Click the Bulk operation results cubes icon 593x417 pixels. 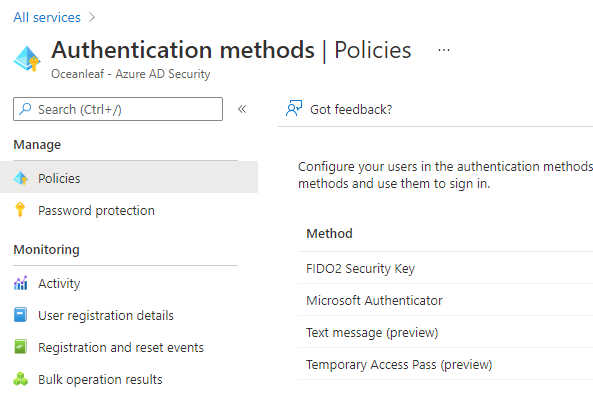tap(20, 378)
